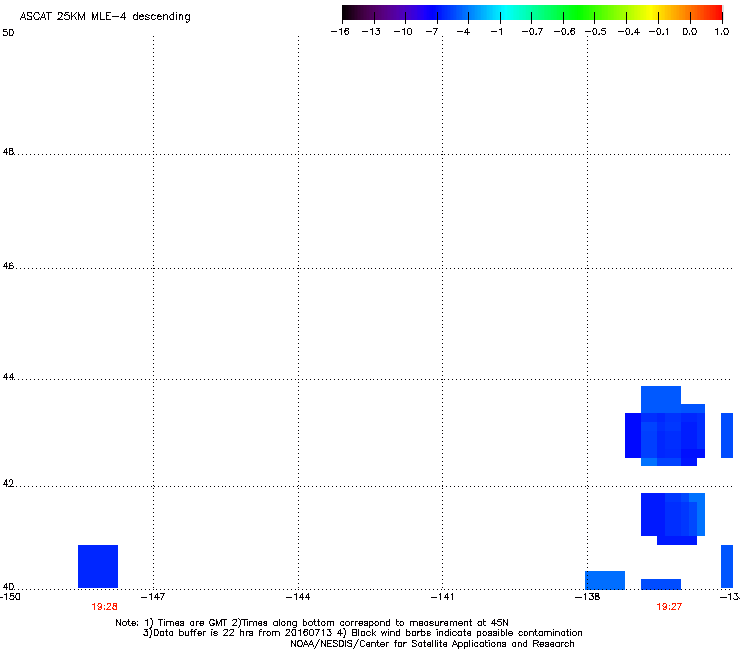Click the -13 color scale label
The width and height of the screenshot is (740, 650).
coord(371,32)
